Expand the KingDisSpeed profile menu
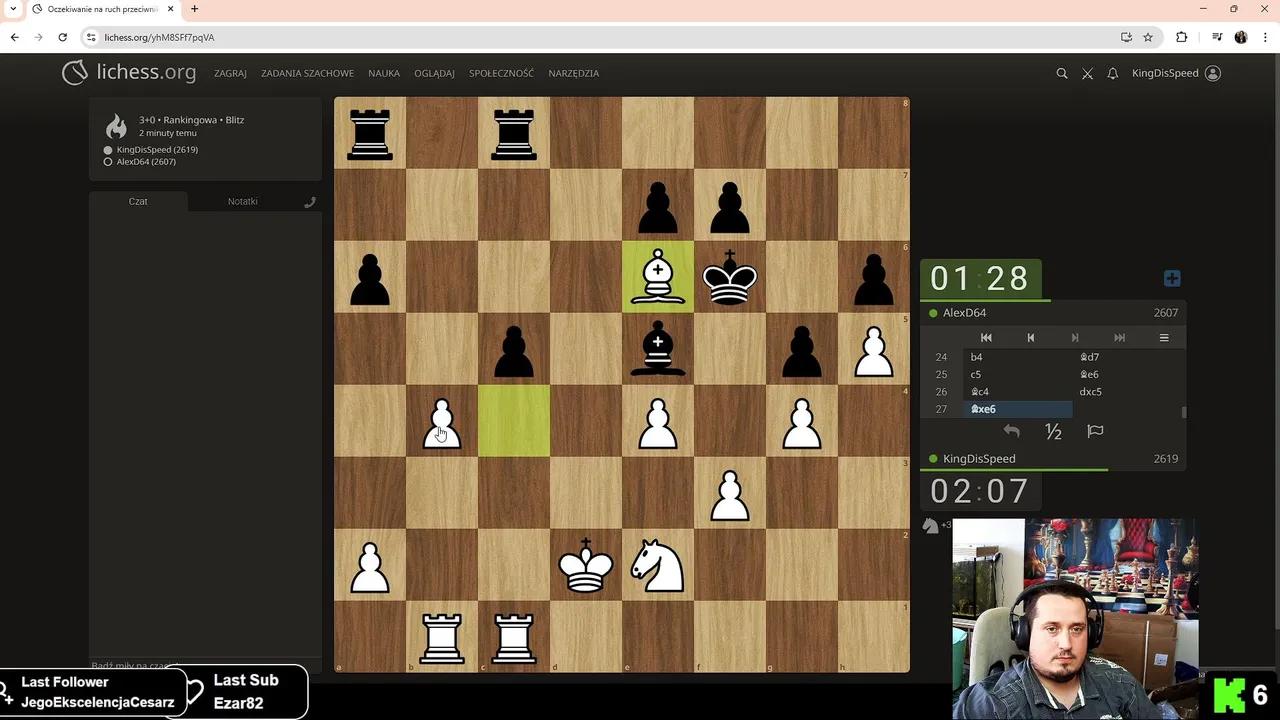This screenshot has height=720, width=1280. point(1176,73)
